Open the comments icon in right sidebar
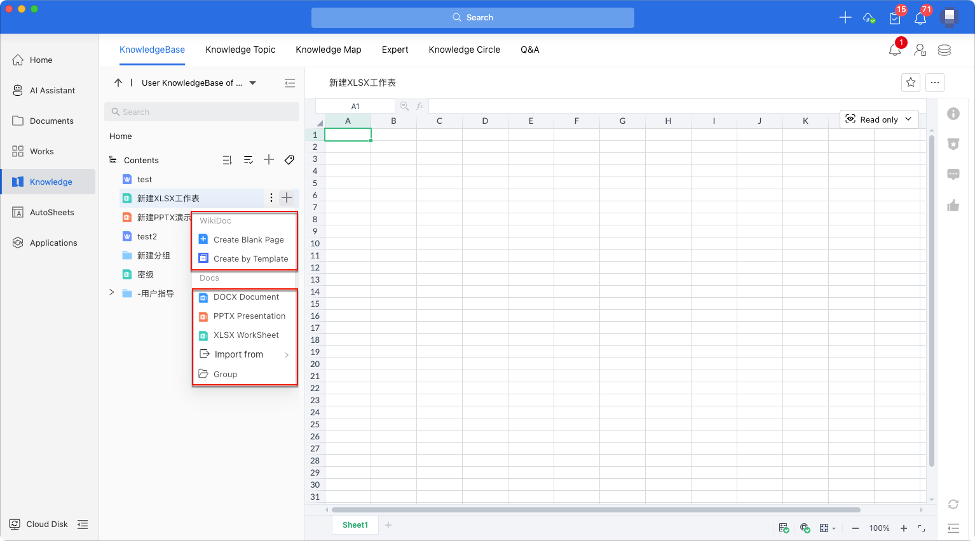Viewport: 976px width, 542px height. point(953,174)
